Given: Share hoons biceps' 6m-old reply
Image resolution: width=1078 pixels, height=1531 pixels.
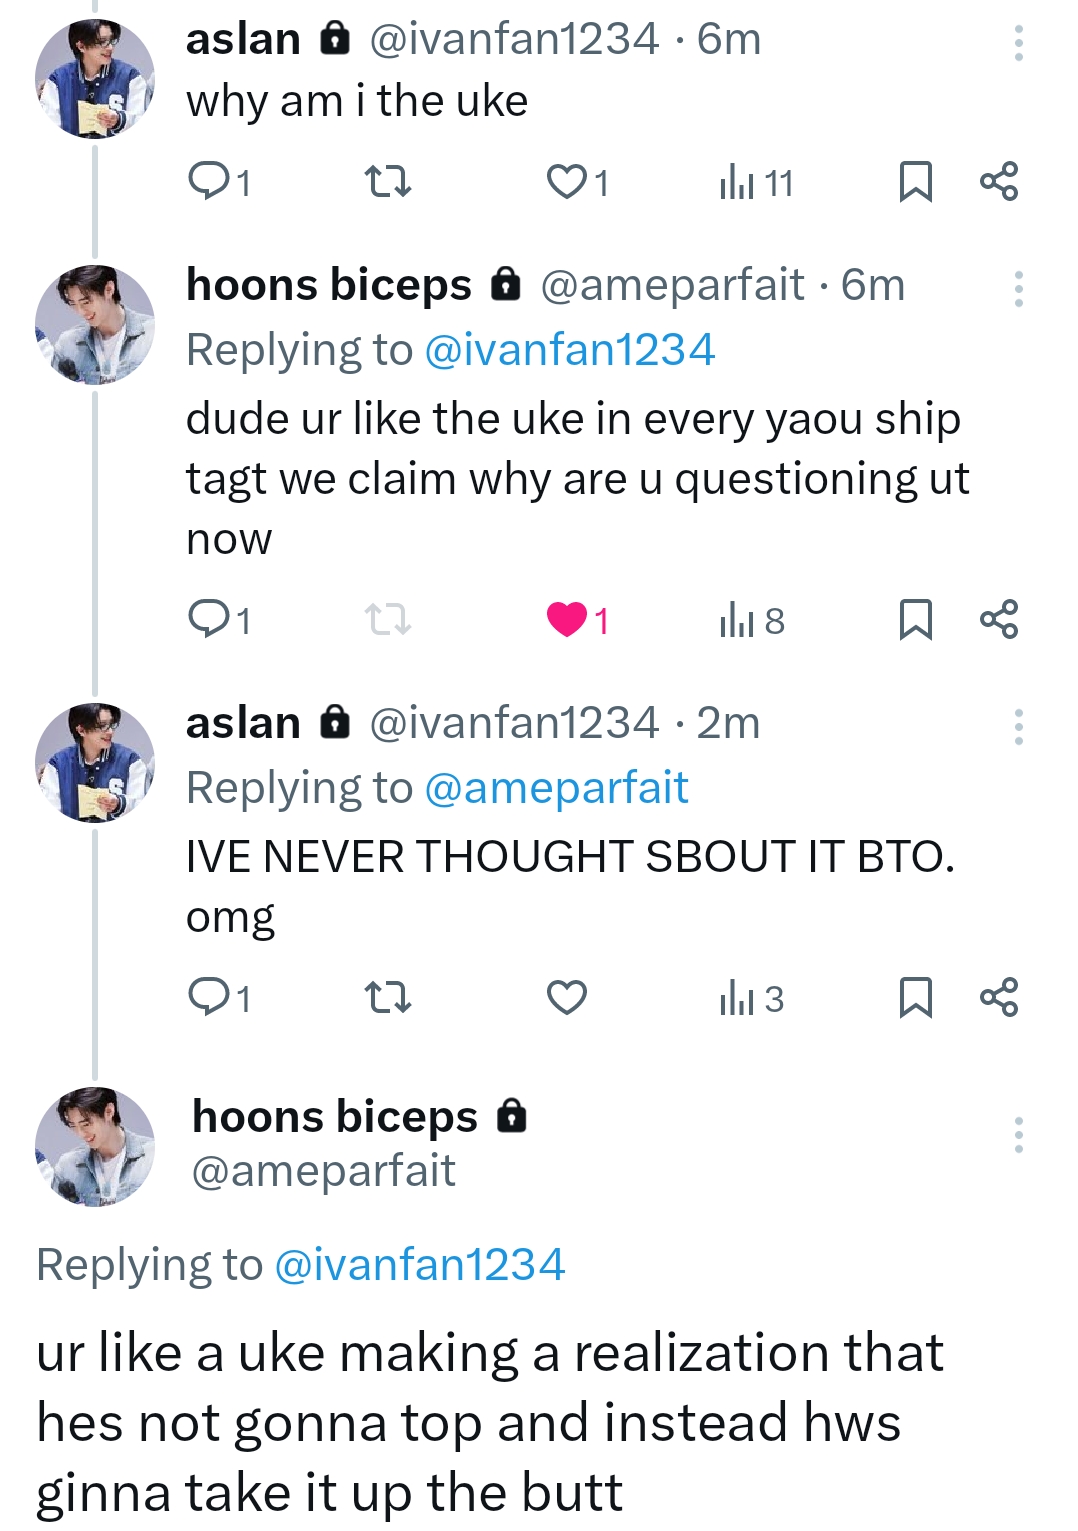Looking at the screenshot, I should click(998, 620).
